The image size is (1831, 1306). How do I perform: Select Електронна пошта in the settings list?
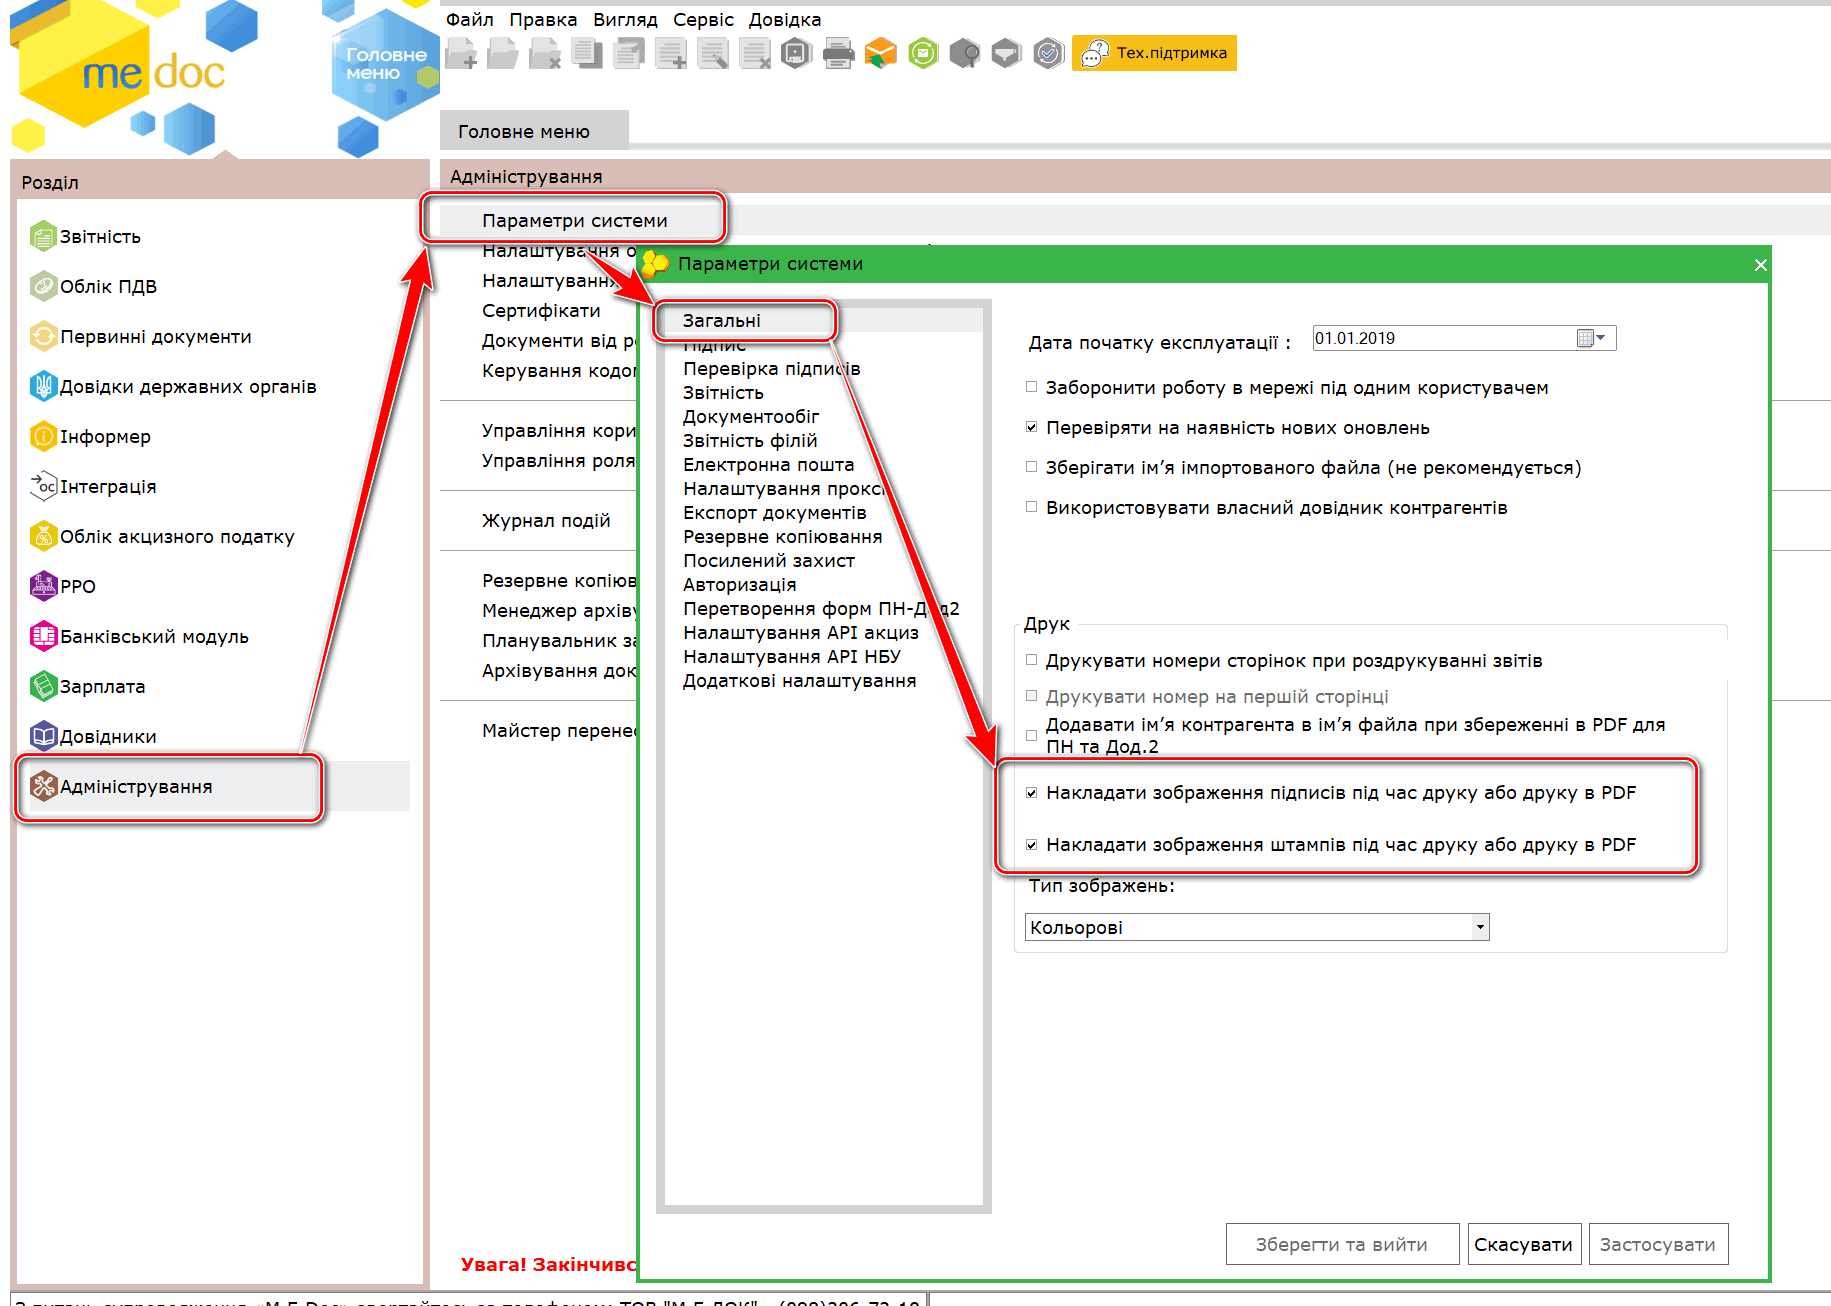[x=768, y=465]
